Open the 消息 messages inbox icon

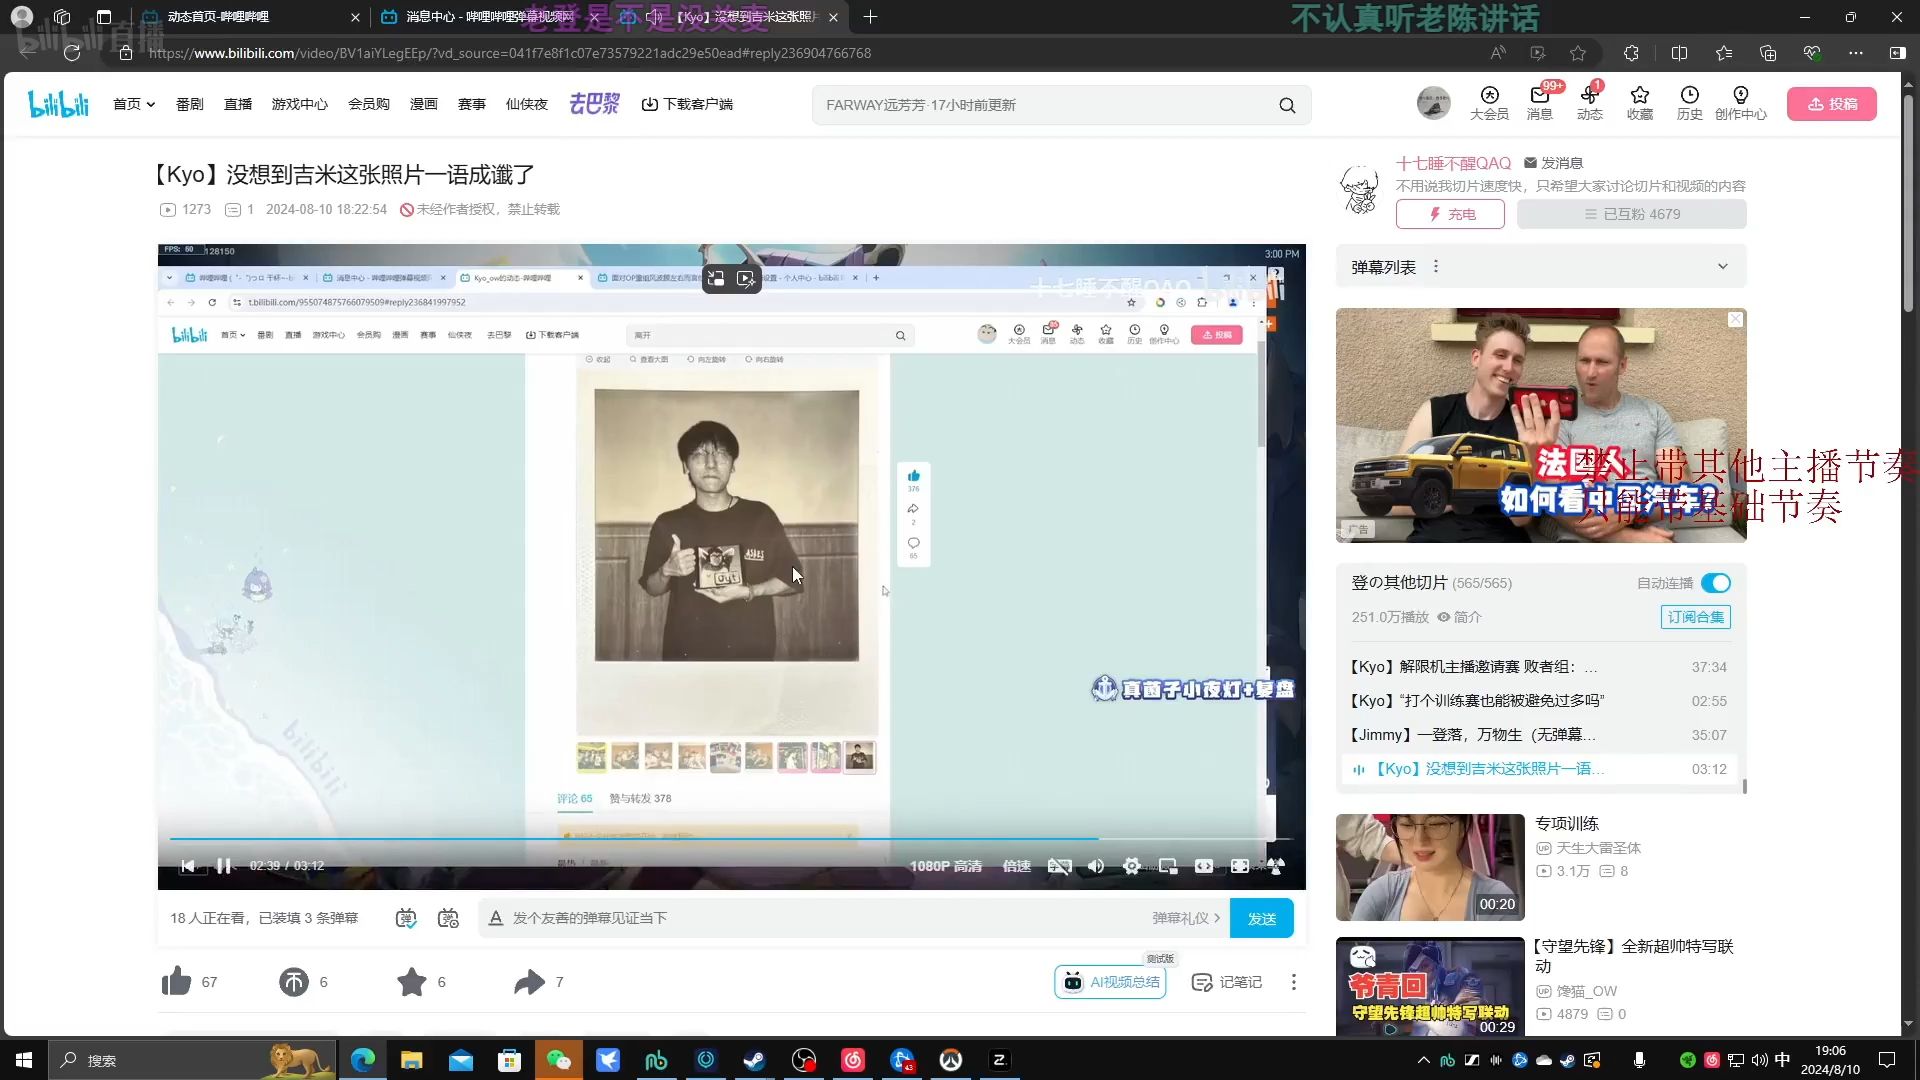tap(1539, 103)
